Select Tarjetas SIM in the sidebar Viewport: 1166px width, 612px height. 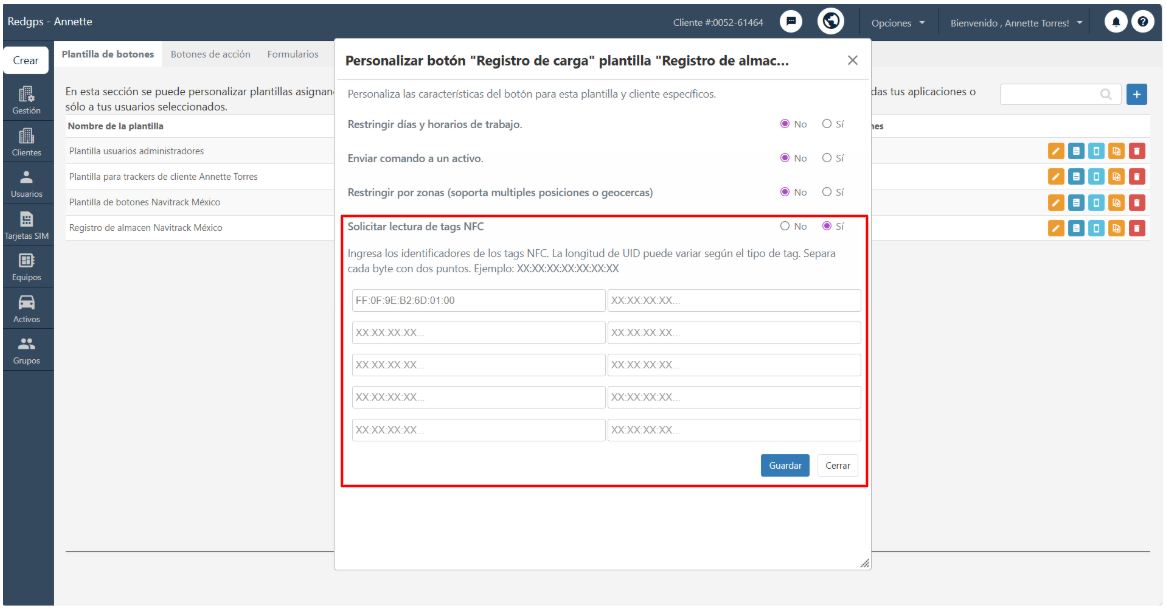click(26, 225)
